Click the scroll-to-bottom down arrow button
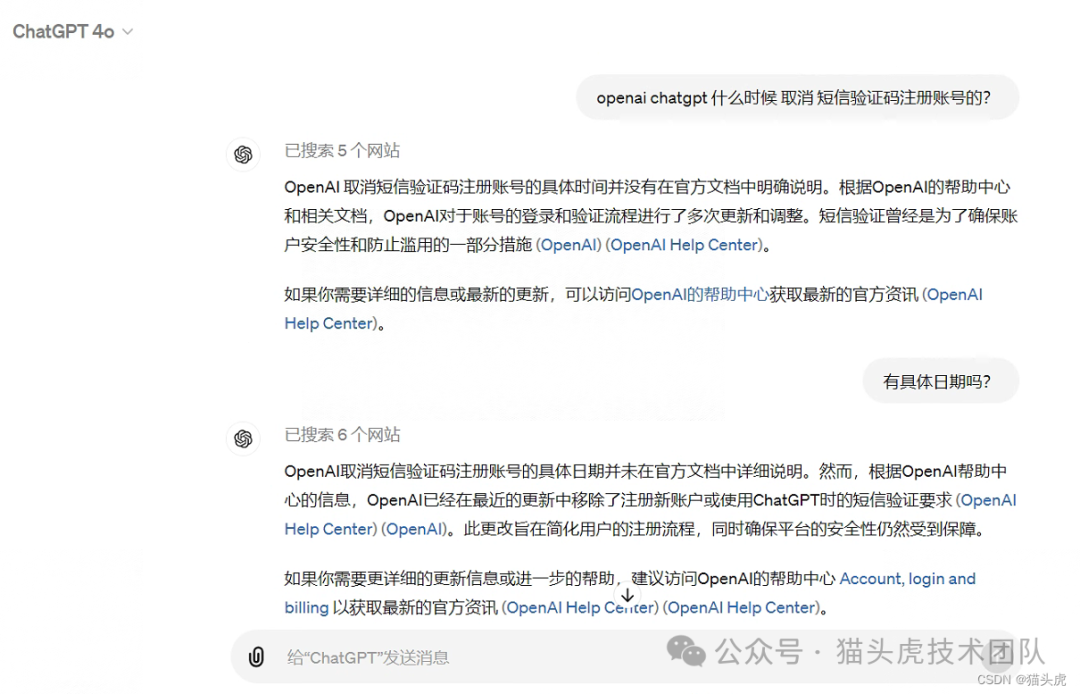Screen dimensions: 1080x694 (627, 596)
